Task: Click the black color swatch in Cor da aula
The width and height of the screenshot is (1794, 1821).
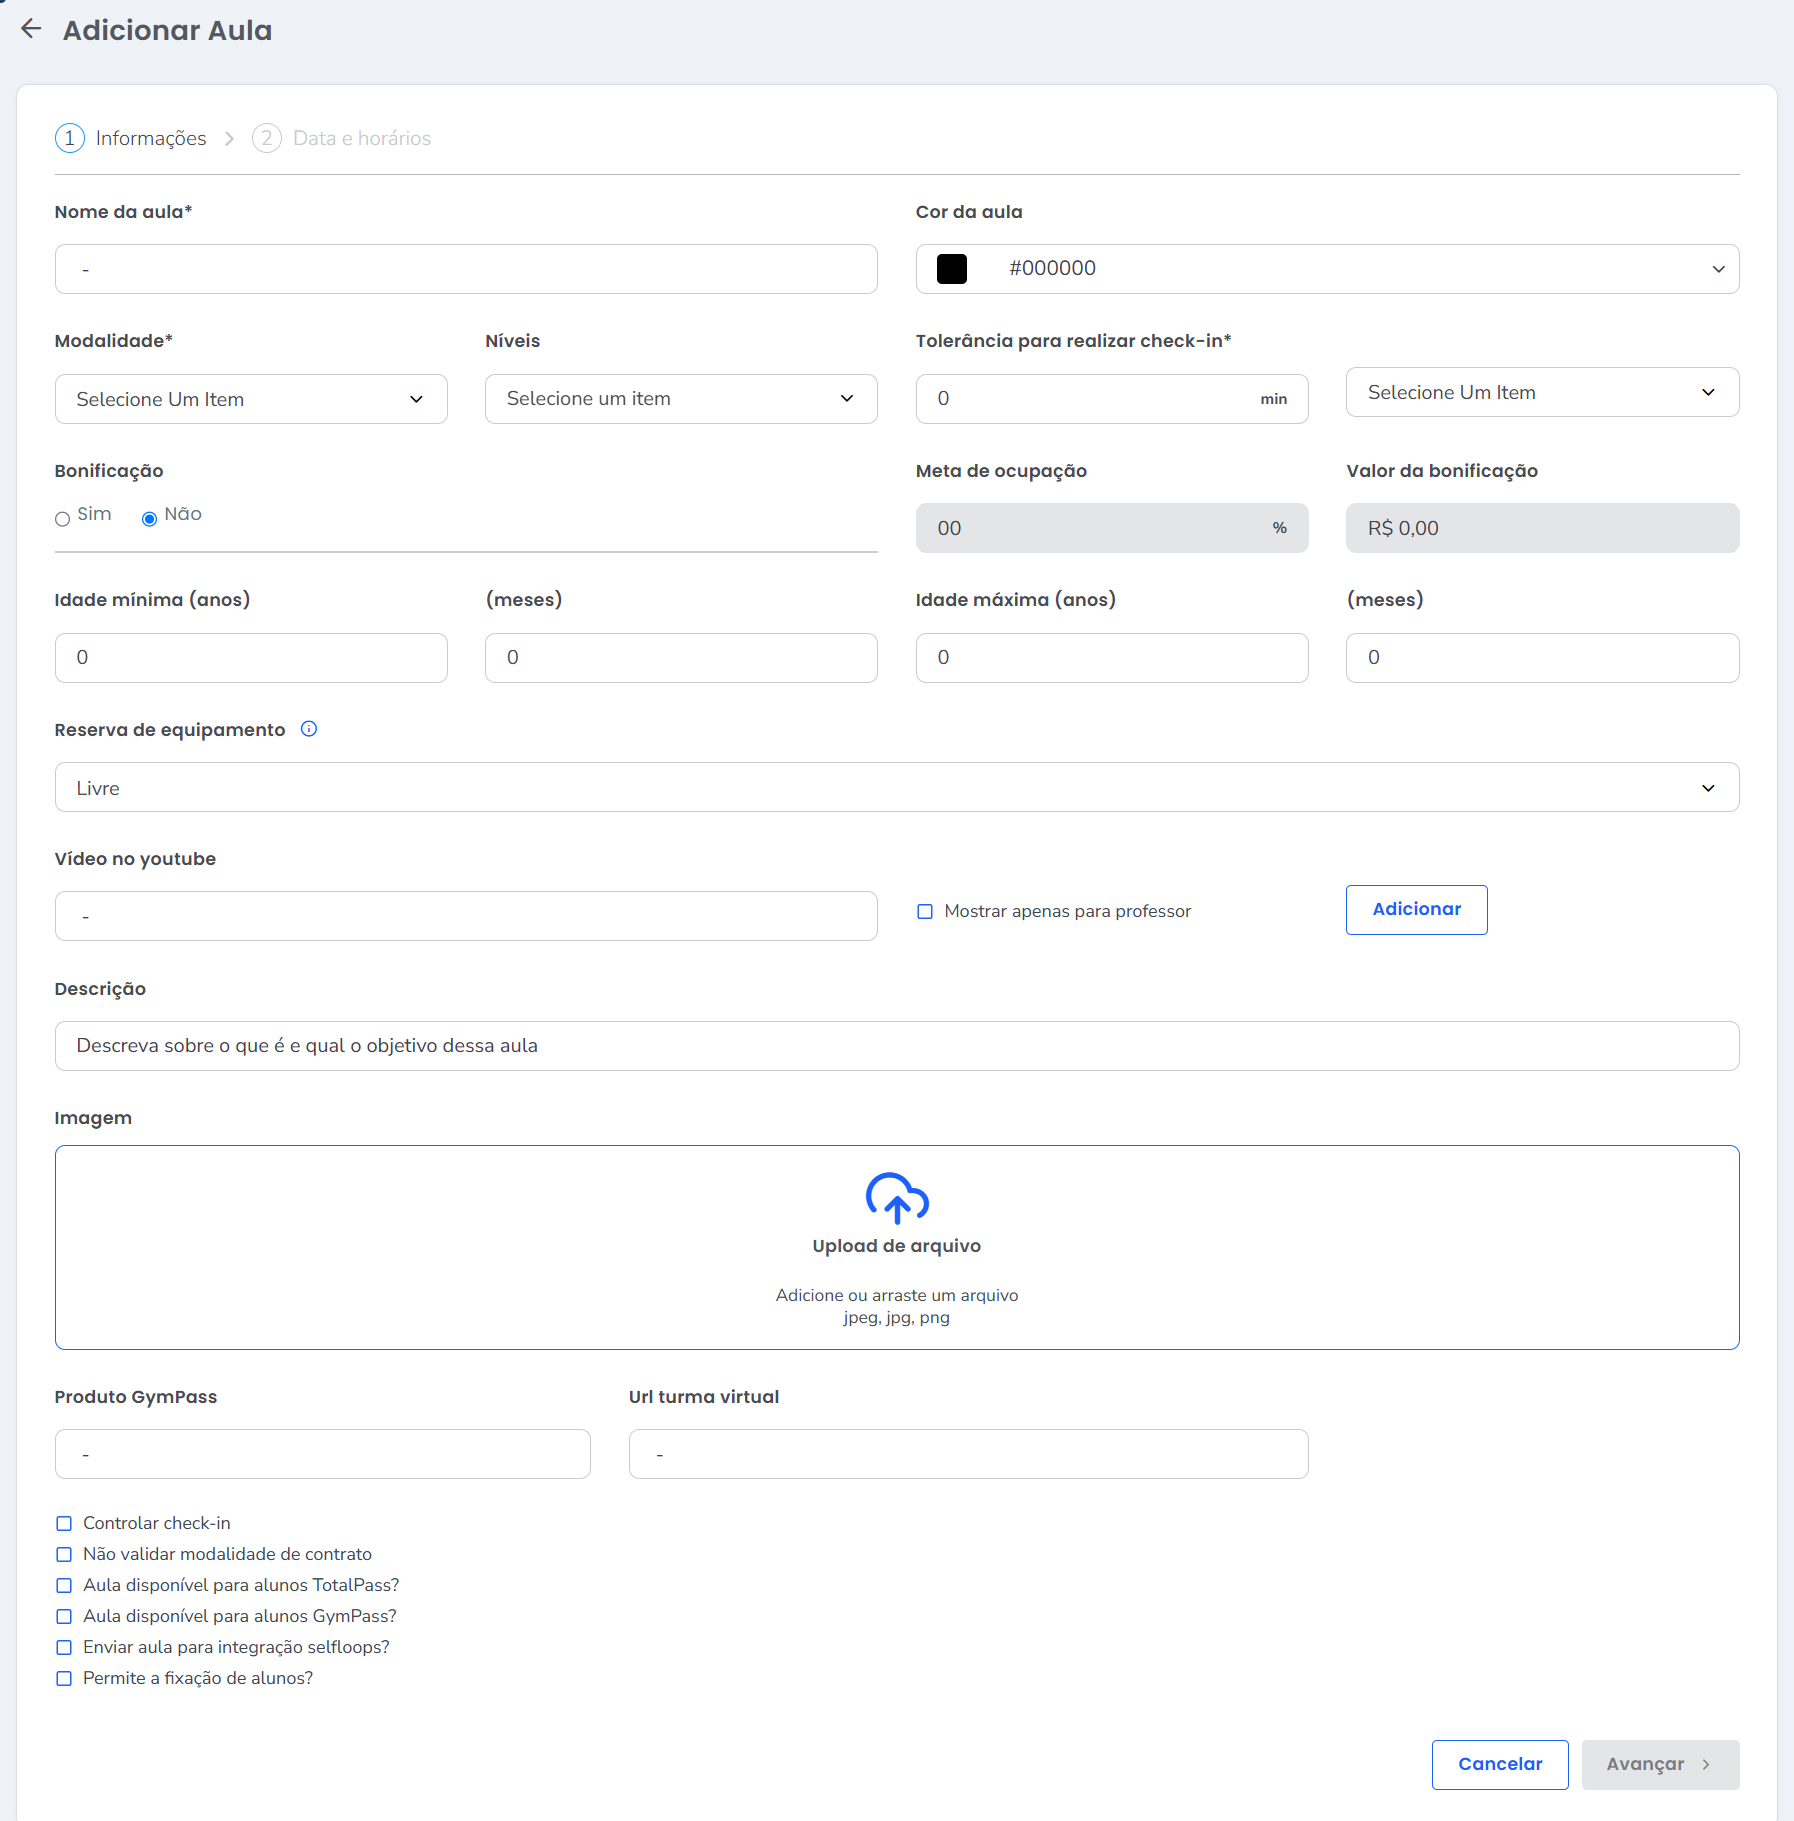Action: point(952,269)
